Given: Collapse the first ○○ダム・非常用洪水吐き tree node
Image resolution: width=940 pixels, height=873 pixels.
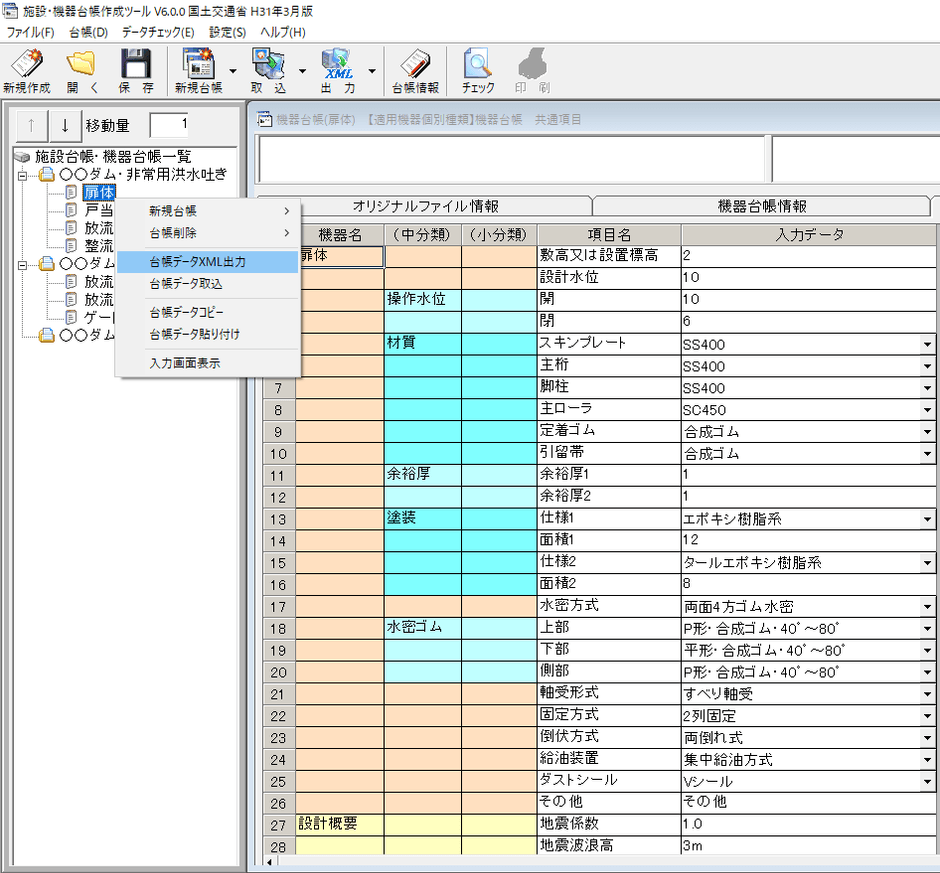Looking at the screenshot, I should tap(23, 175).
